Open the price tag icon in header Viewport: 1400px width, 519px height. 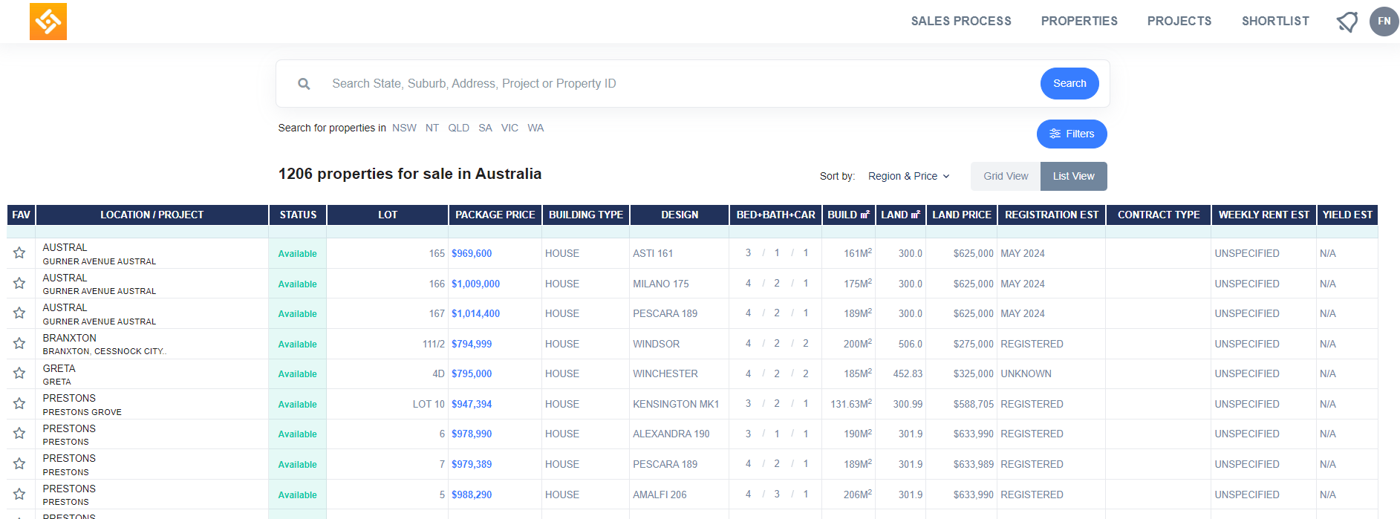(x=1347, y=21)
